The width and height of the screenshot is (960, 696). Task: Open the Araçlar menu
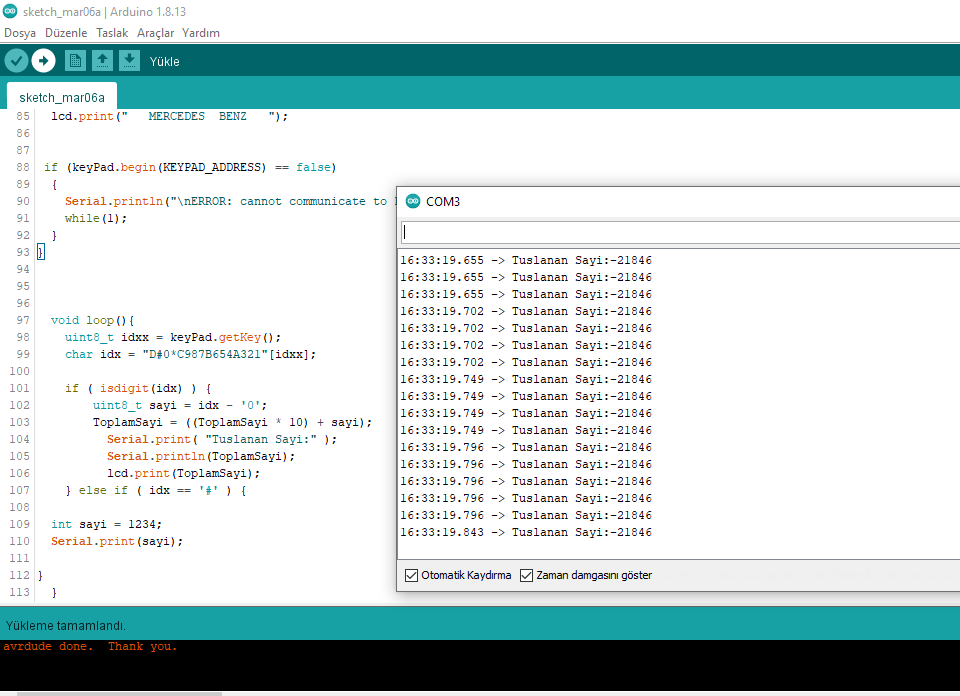coord(155,33)
